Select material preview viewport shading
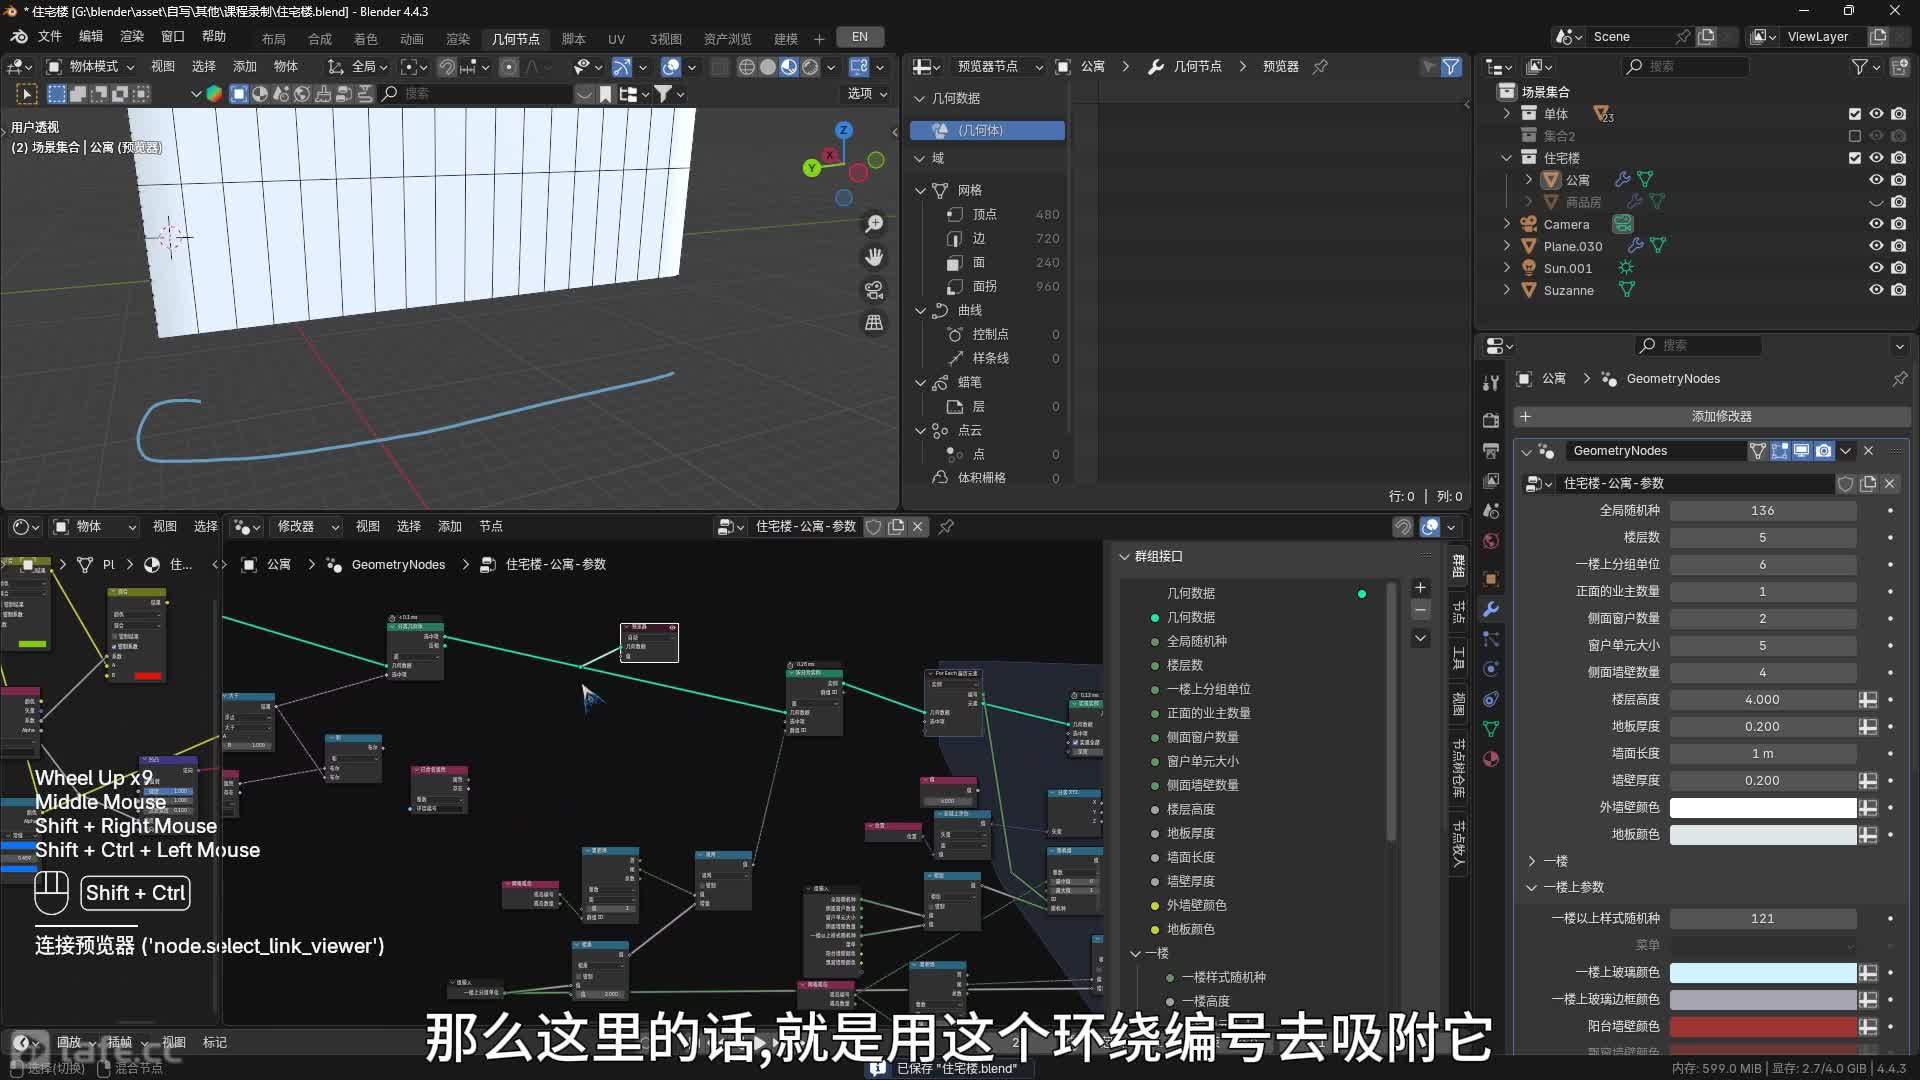Viewport: 1920px width, 1080px height. [x=789, y=67]
